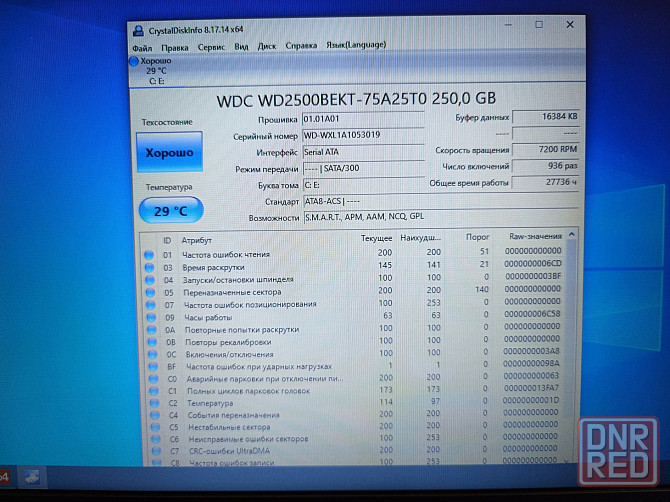Image resolution: width=670 pixels, height=502 pixels.
Task: Click status icon for Включения/отключения
Action: pyautogui.click(x=153, y=355)
